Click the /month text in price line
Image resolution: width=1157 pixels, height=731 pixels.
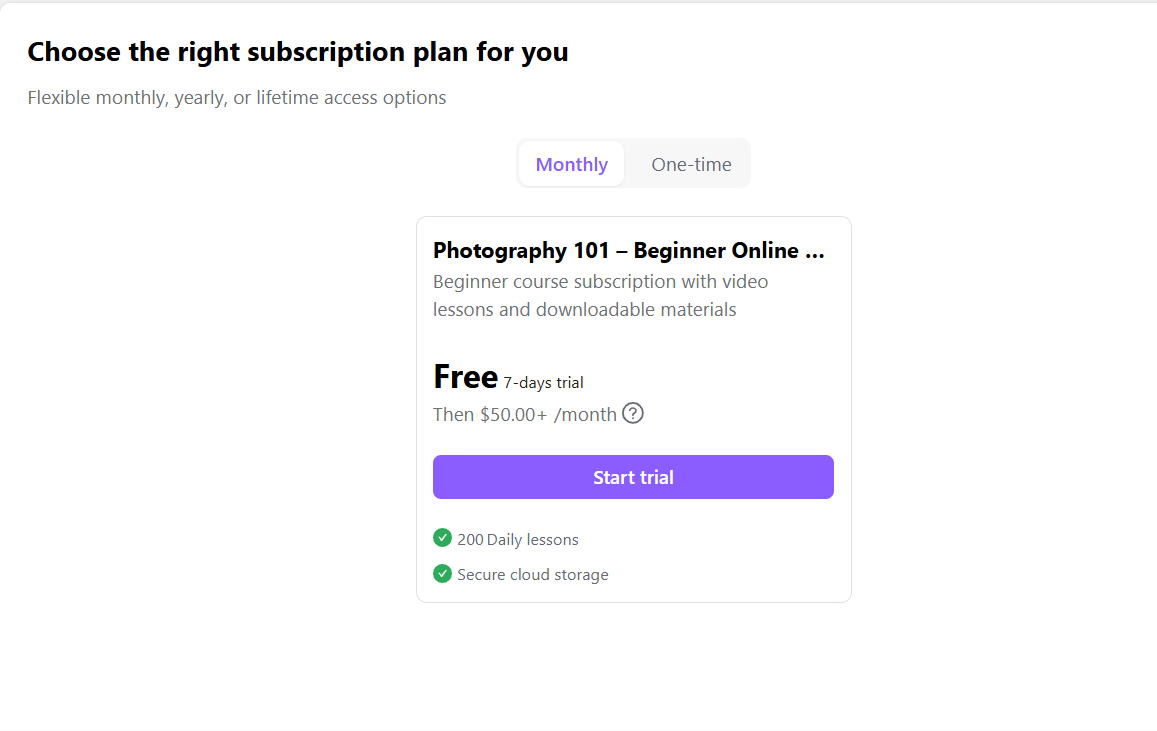click(x=585, y=415)
